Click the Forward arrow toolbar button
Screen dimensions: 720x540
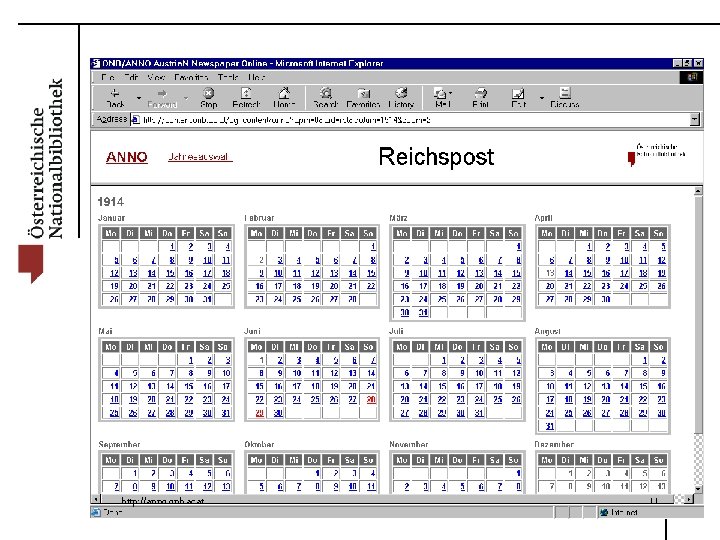coord(162,98)
